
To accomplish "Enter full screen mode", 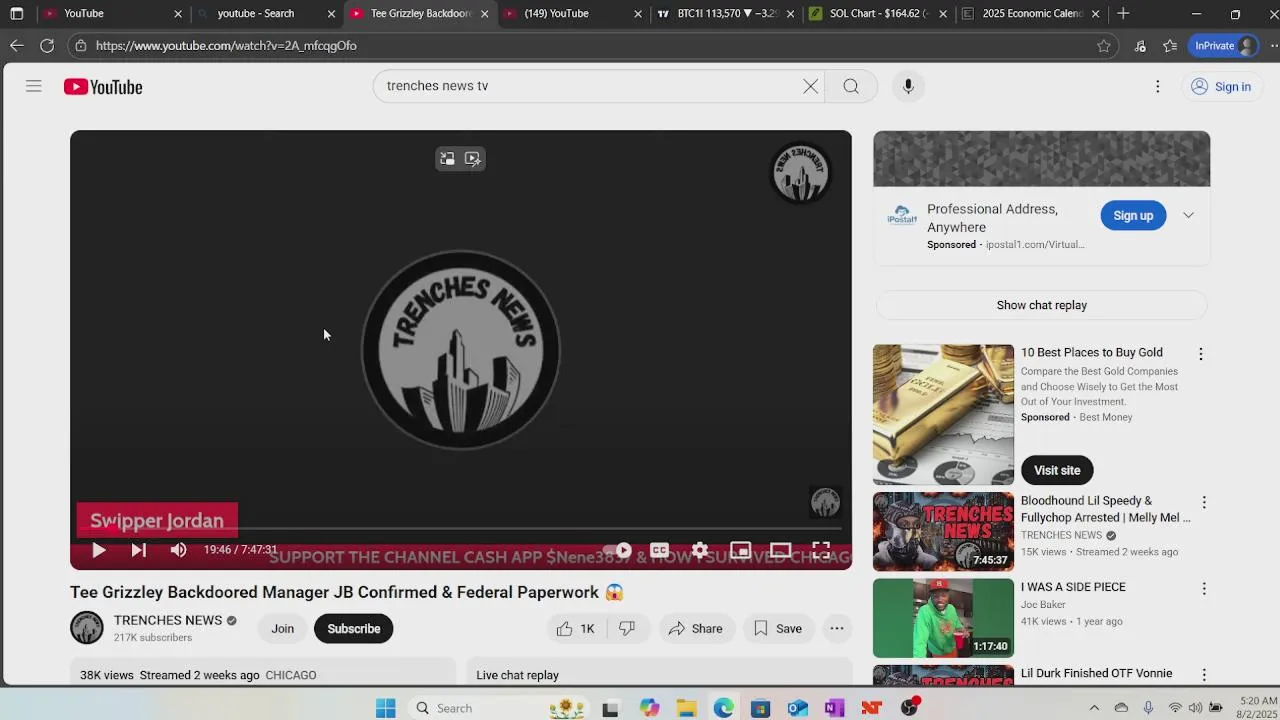I will click(821, 550).
